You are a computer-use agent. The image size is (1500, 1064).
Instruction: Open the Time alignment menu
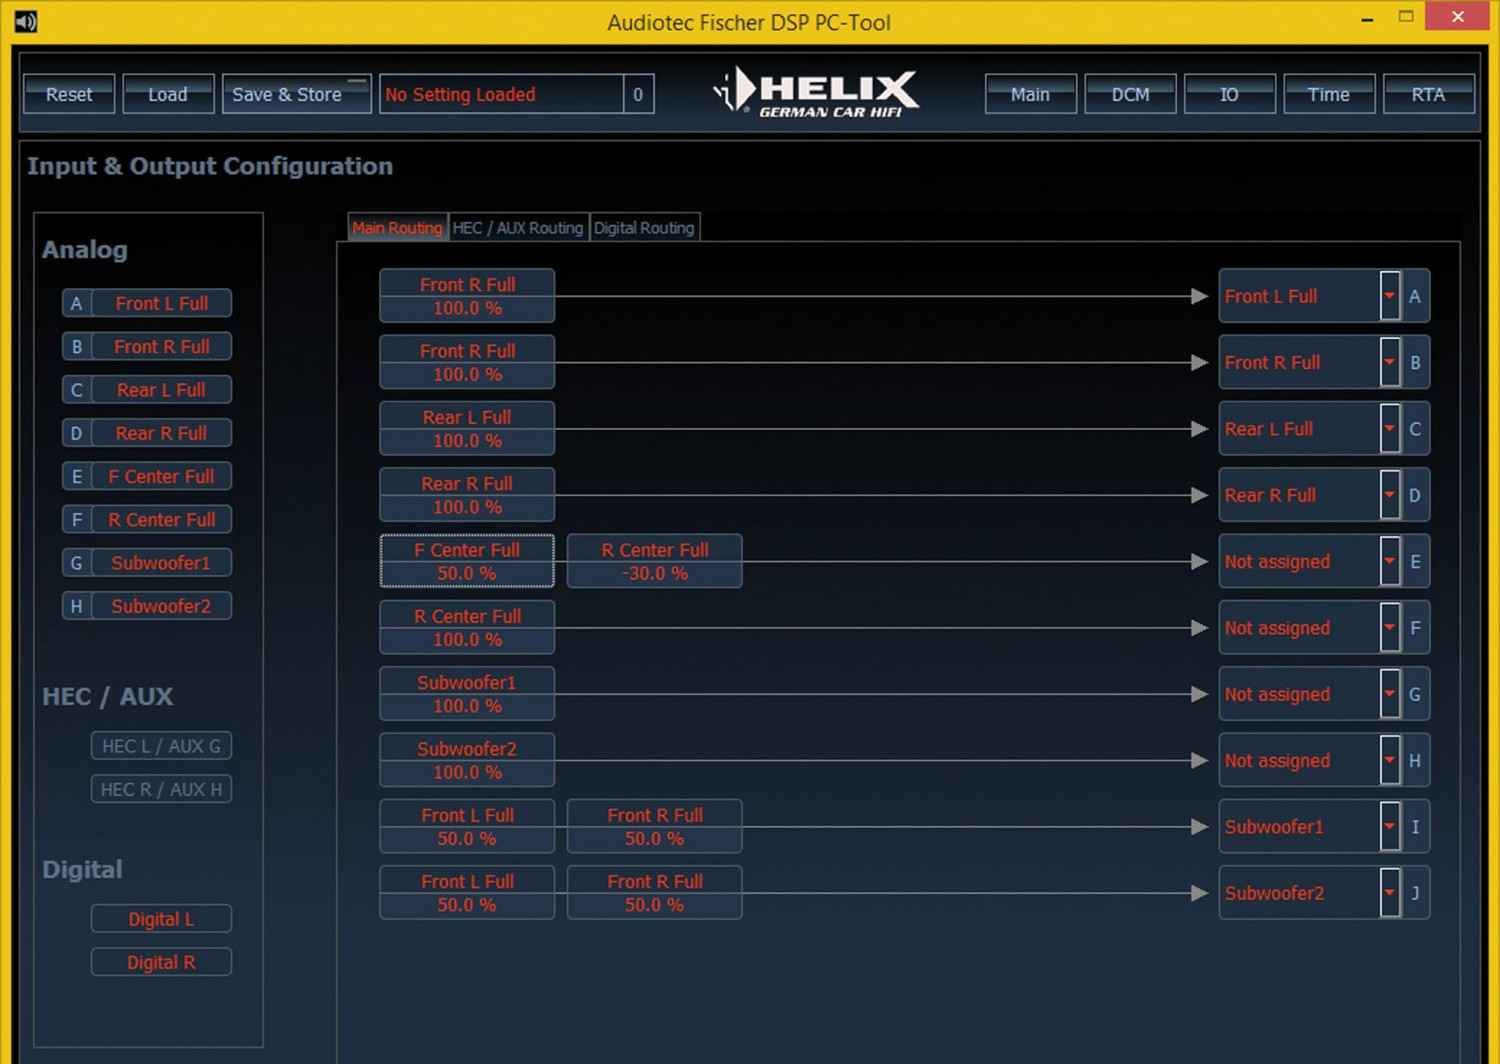[1329, 94]
